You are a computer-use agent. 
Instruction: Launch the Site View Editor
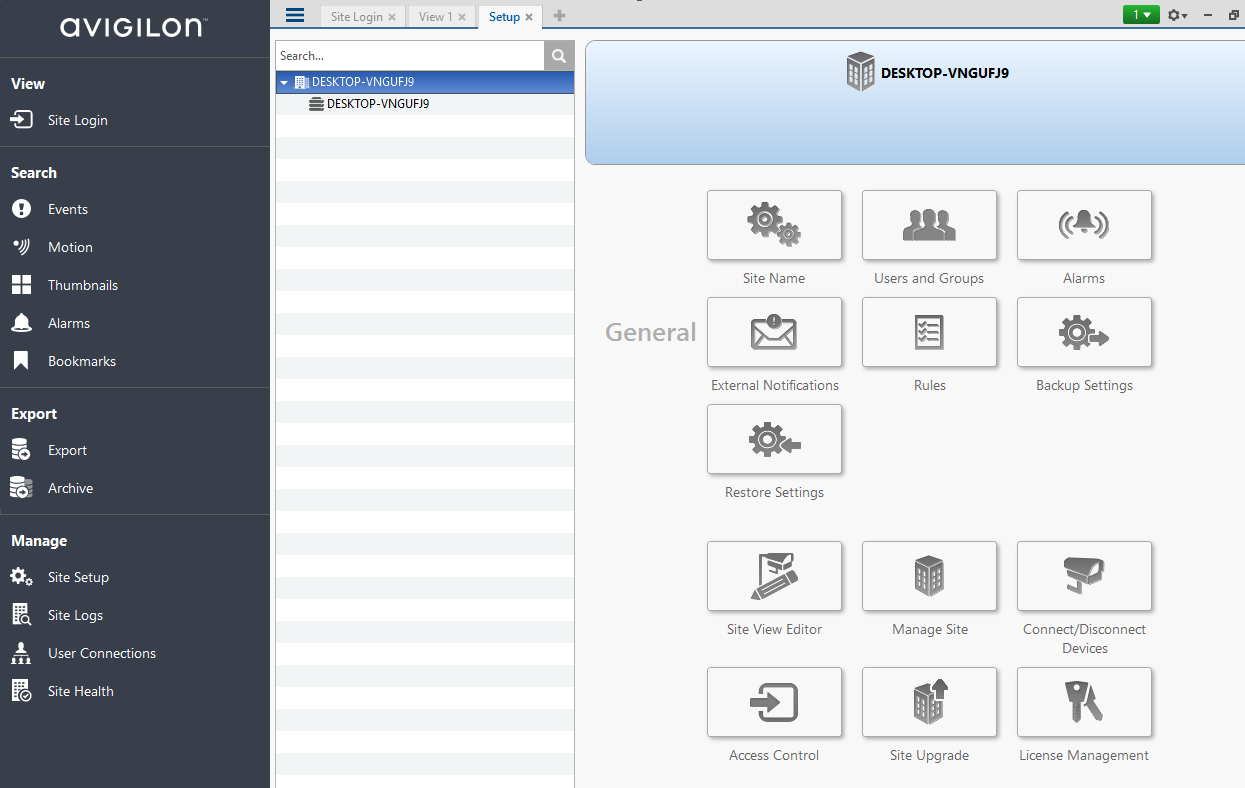pyautogui.click(x=774, y=576)
